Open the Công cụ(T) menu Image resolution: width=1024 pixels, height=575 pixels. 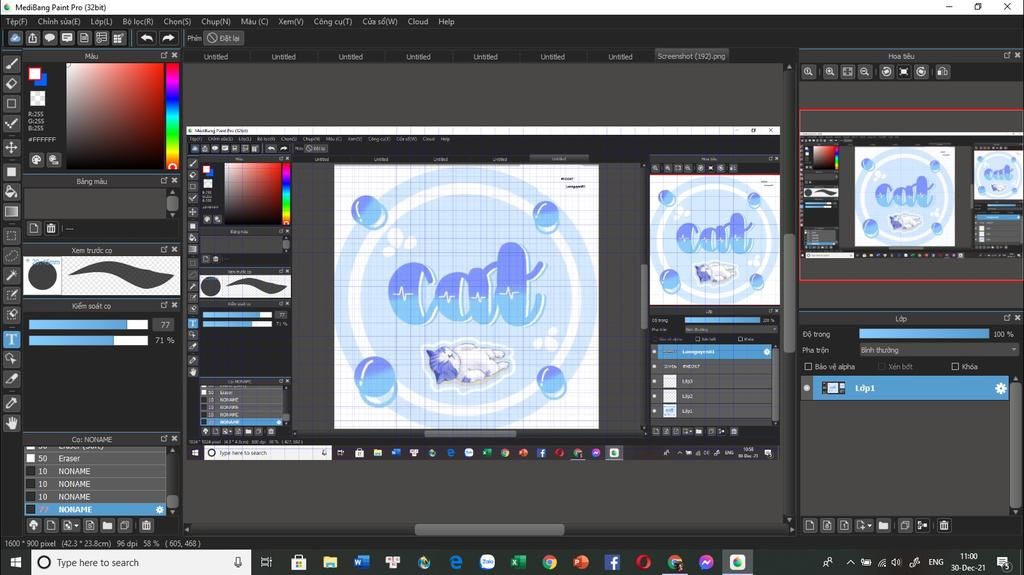[332, 22]
